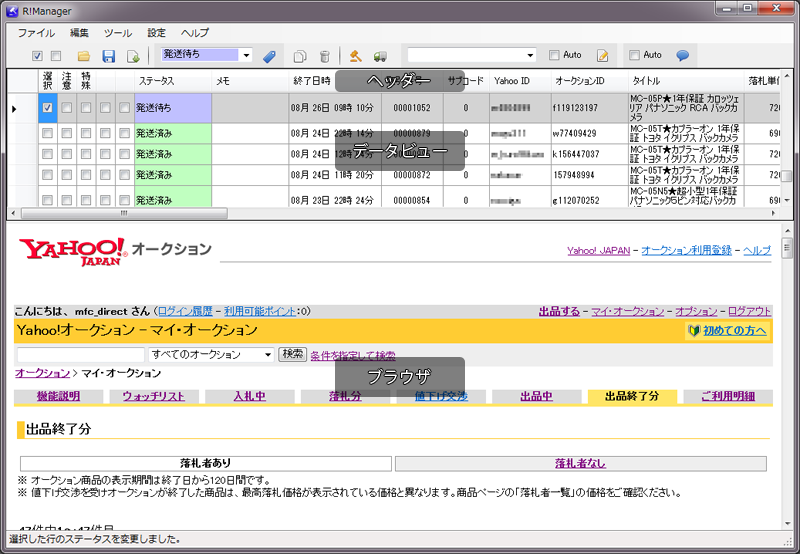The width and height of the screenshot is (800, 554).
Task: Uncheck 選択 checkbox for row f119123197
Action: point(47,108)
